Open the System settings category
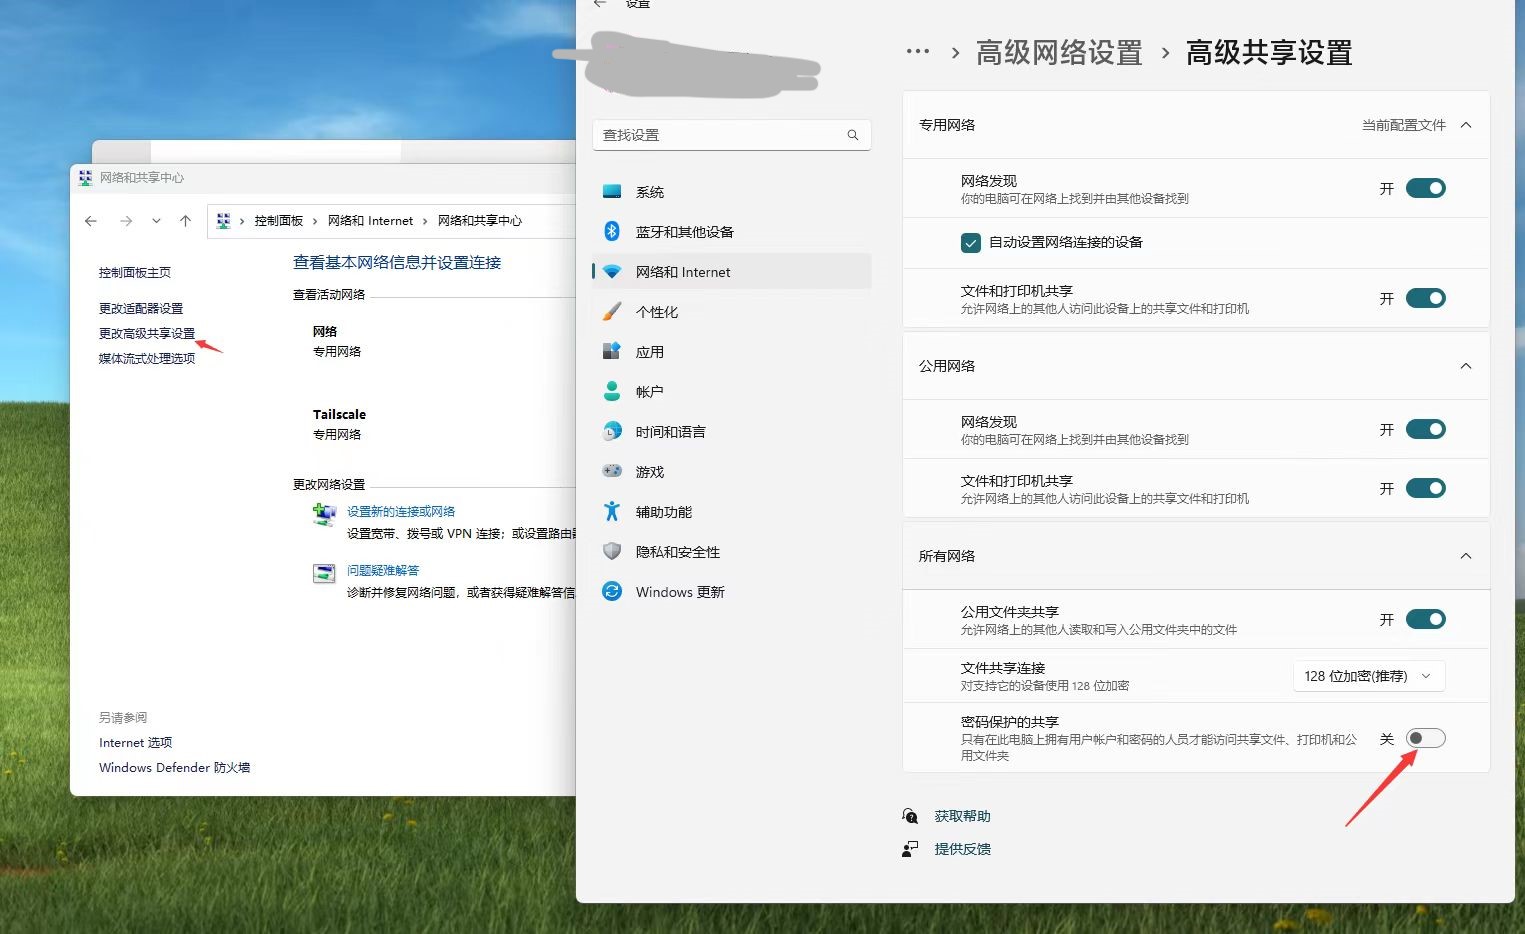The width and height of the screenshot is (1525, 934). click(649, 192)
